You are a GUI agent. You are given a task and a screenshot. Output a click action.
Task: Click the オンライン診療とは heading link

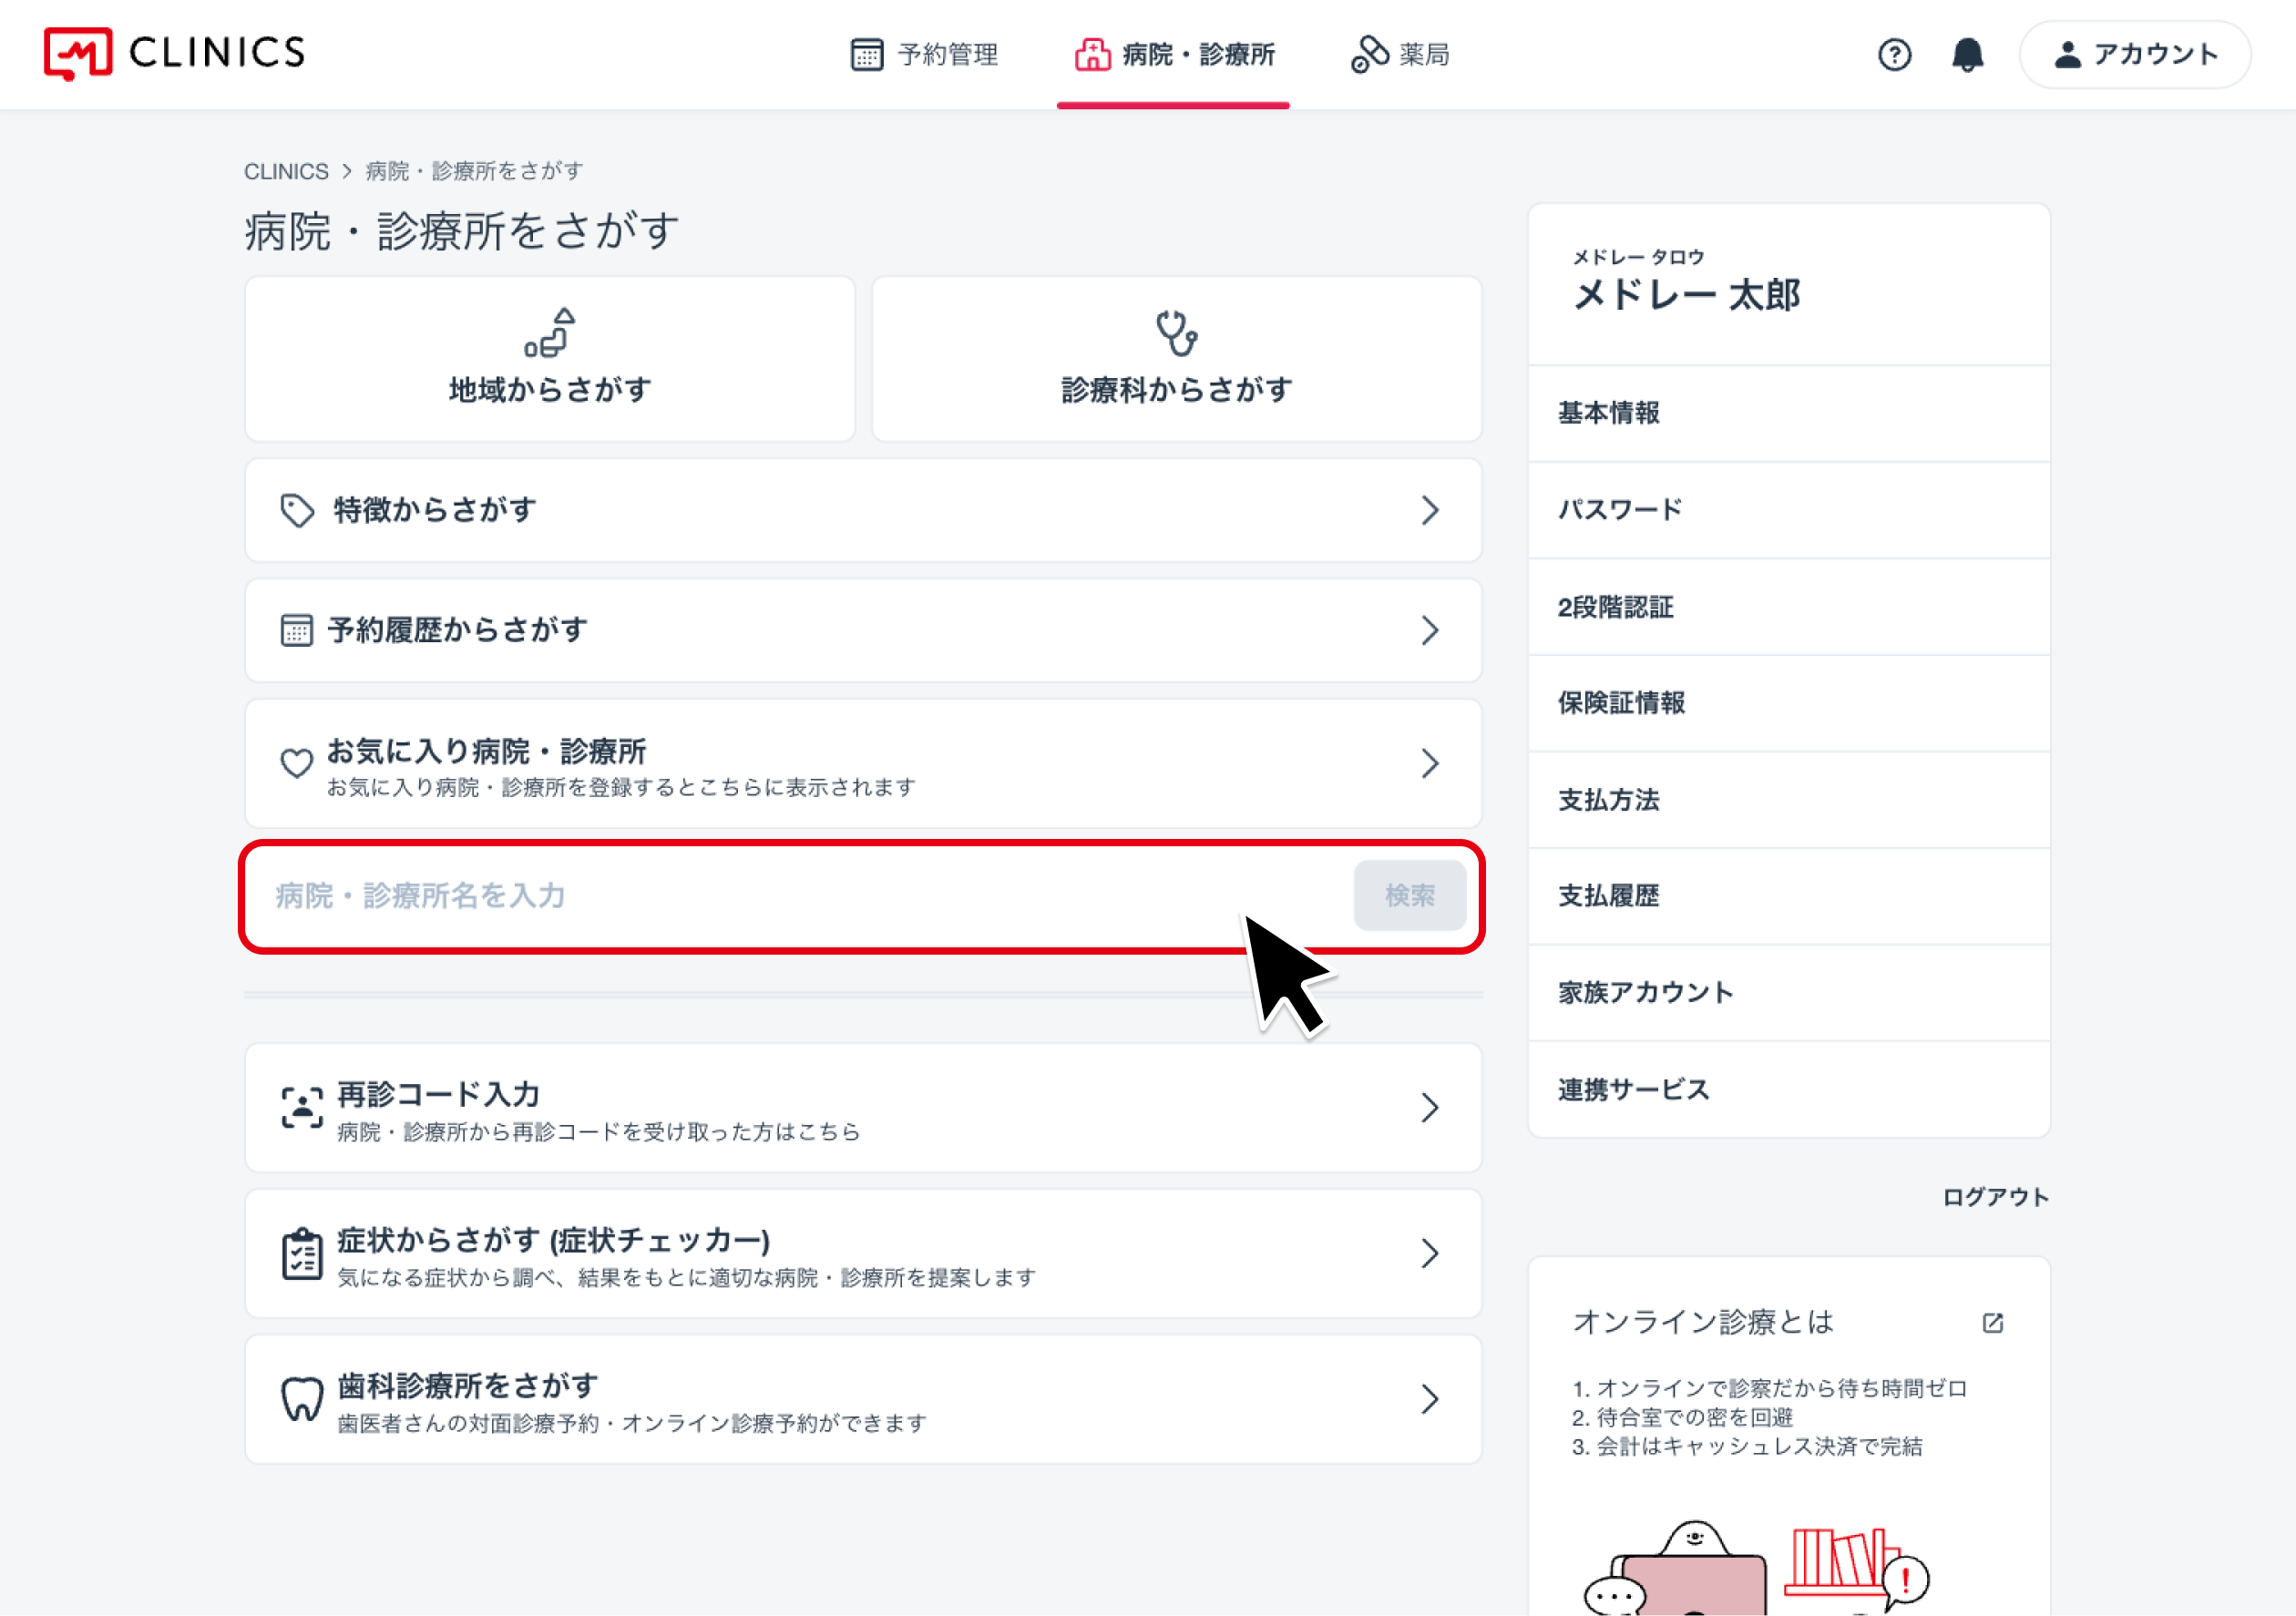(x=1703, y=1322)
